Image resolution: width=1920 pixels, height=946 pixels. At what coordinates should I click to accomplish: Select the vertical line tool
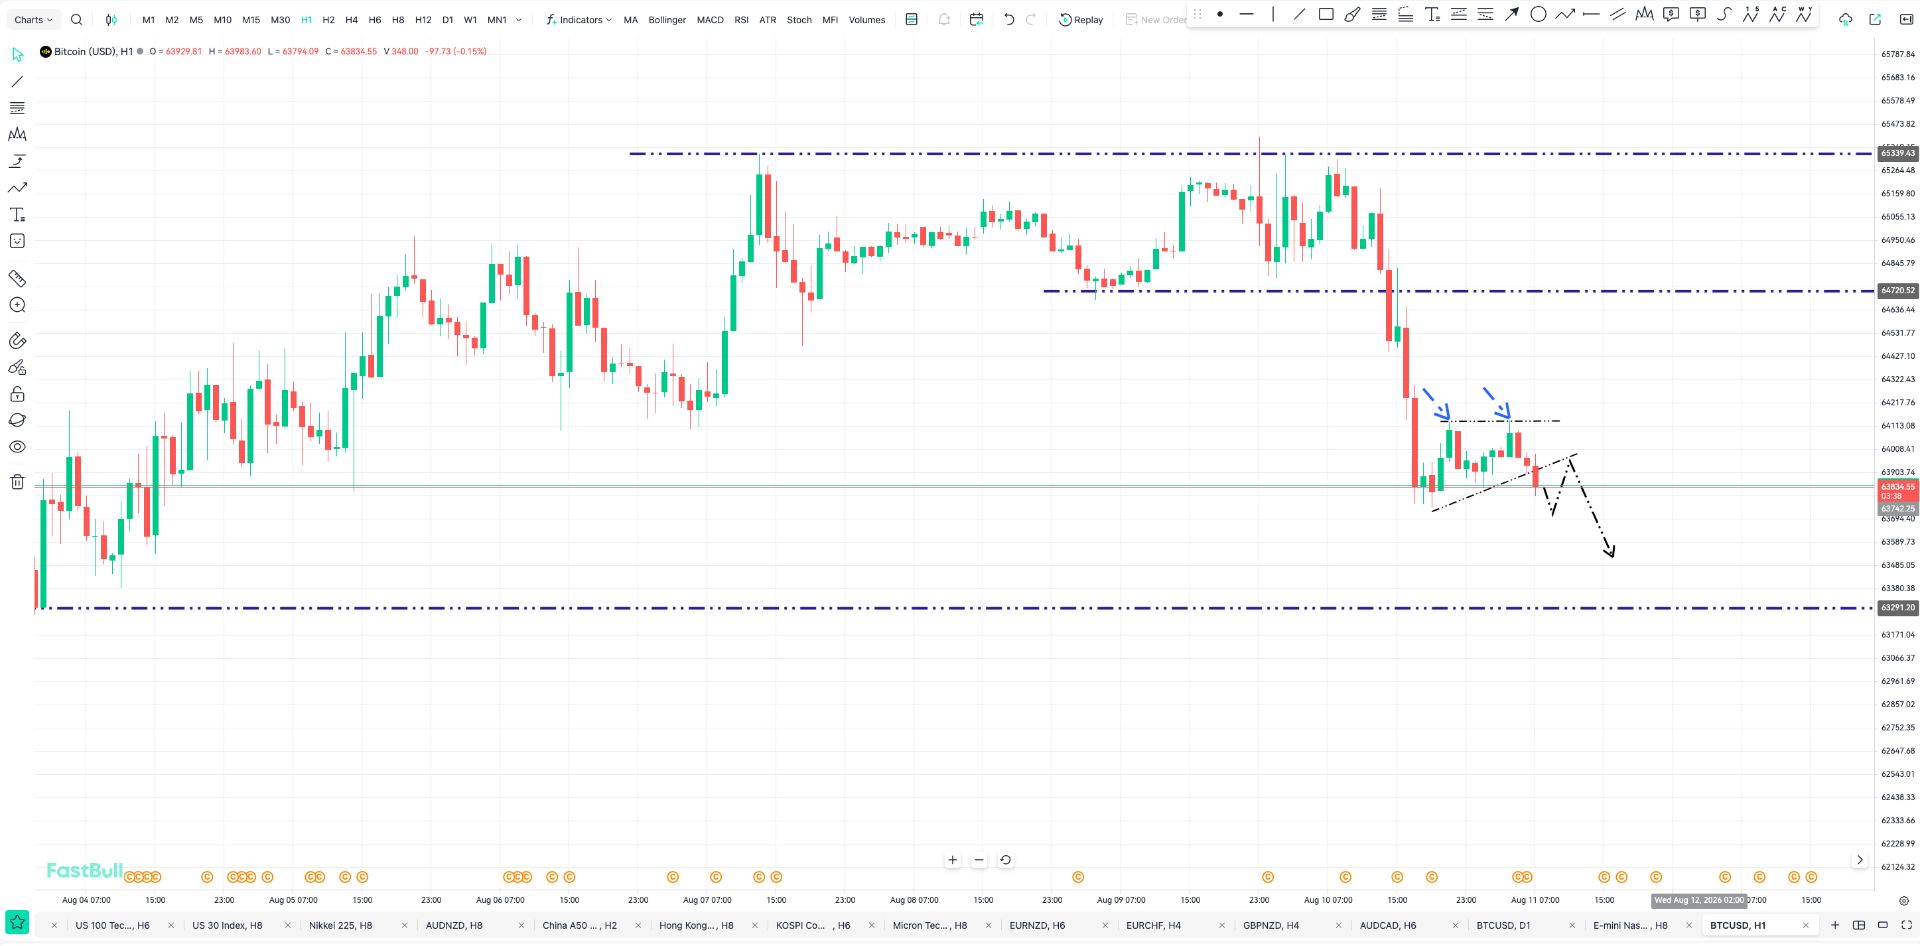[x=1273, y=14]
